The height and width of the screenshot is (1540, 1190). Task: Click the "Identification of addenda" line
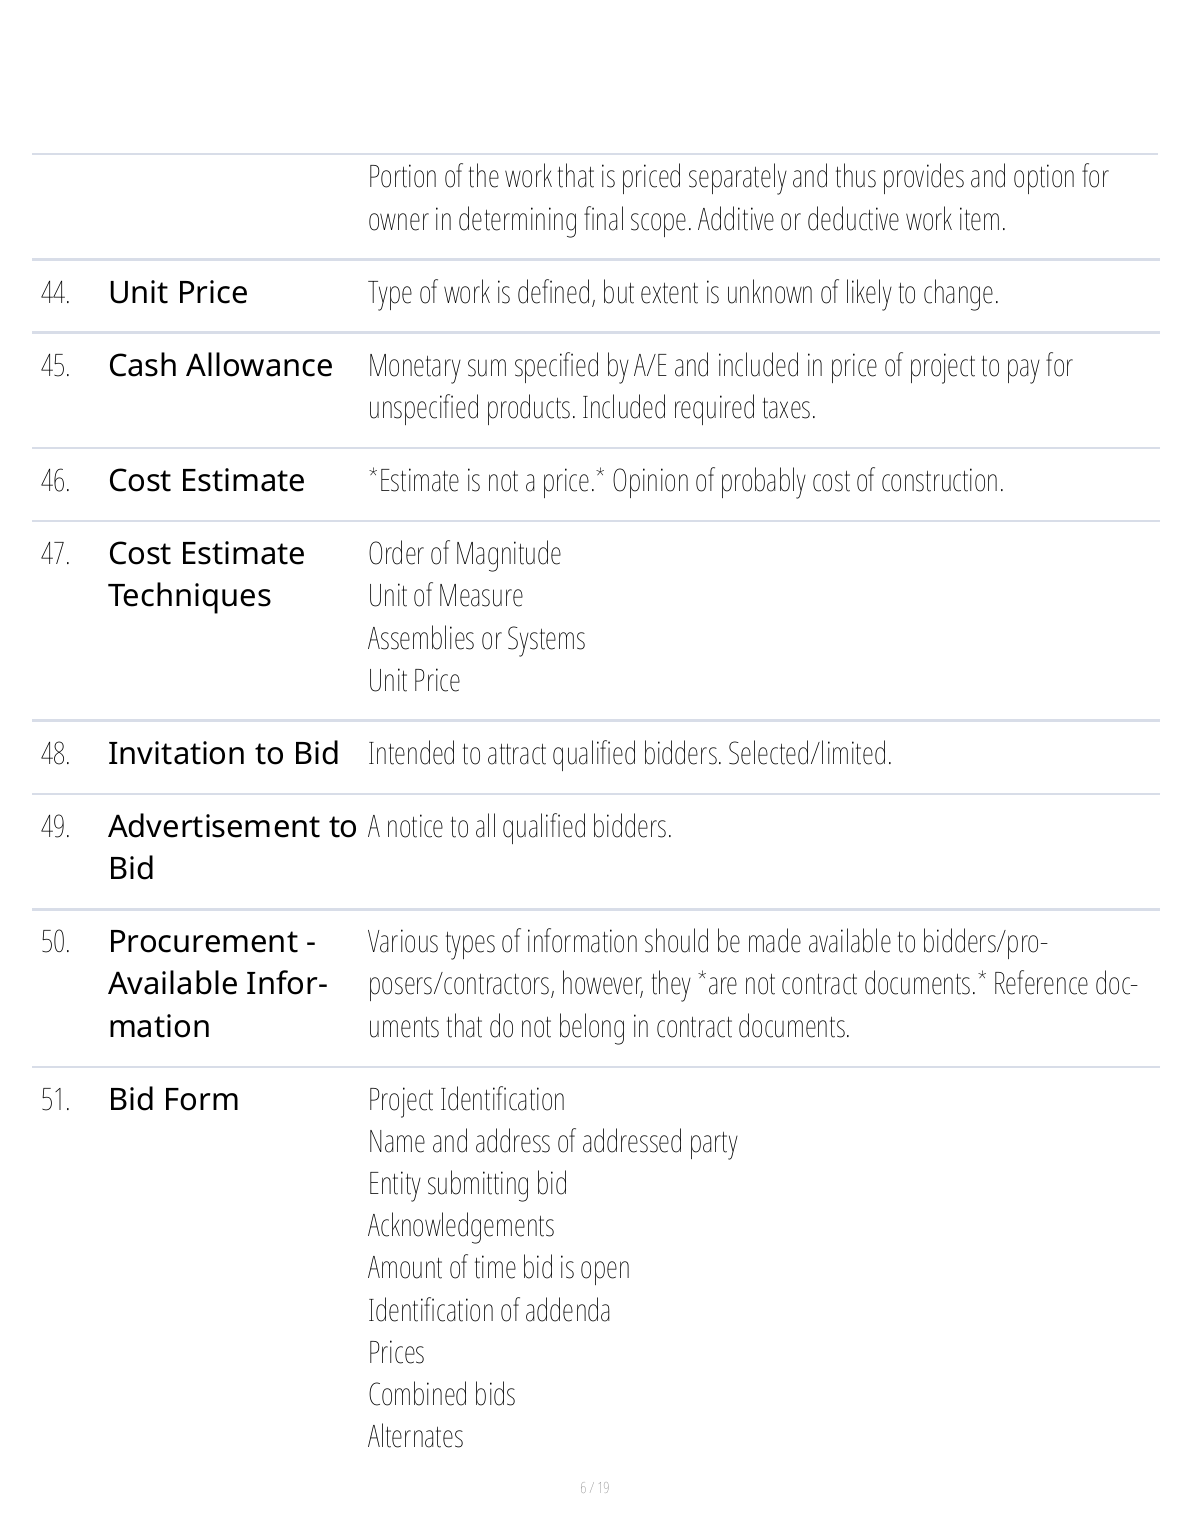[x=489, y=1310]
